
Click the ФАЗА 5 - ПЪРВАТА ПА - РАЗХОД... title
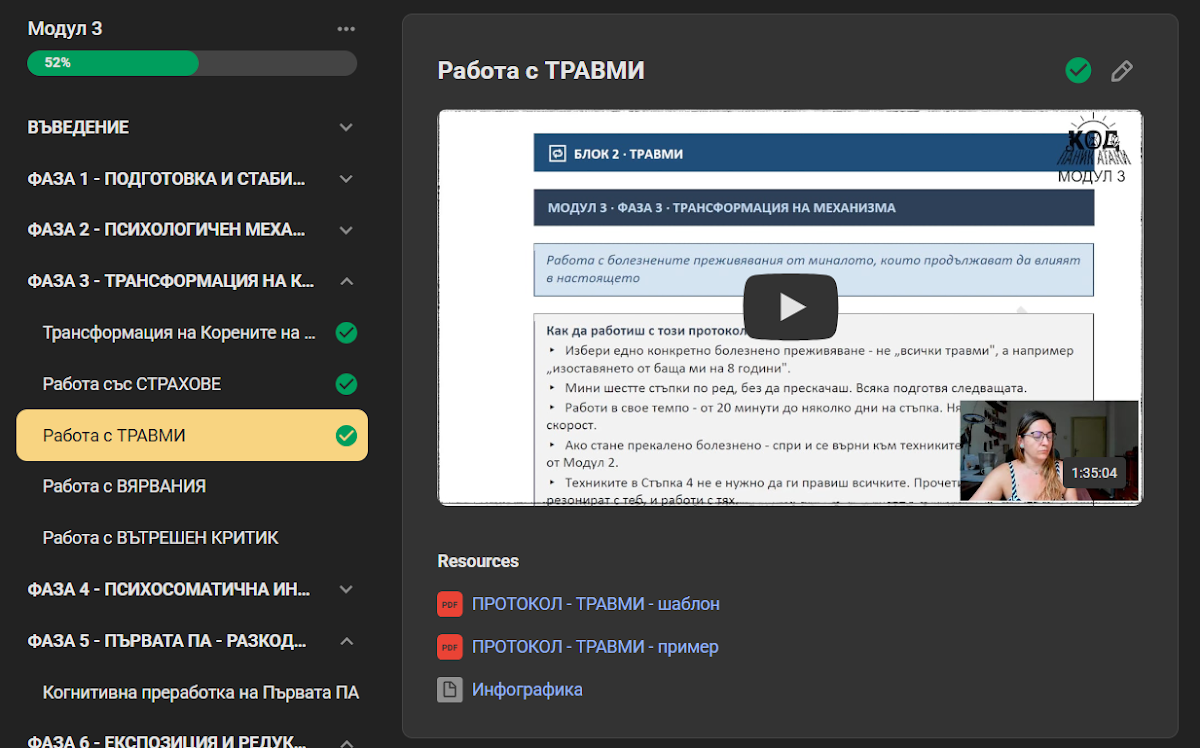(166, 640)
